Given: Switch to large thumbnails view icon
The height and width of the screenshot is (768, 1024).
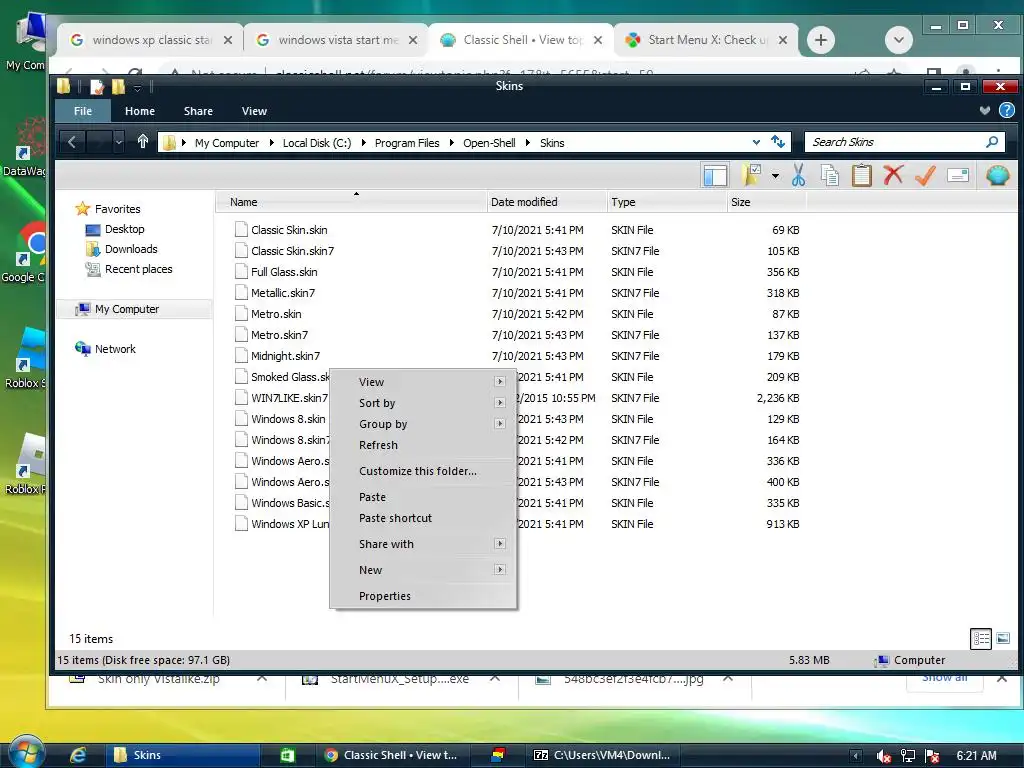Looking at the screenshot, I should pos(1003,638).
